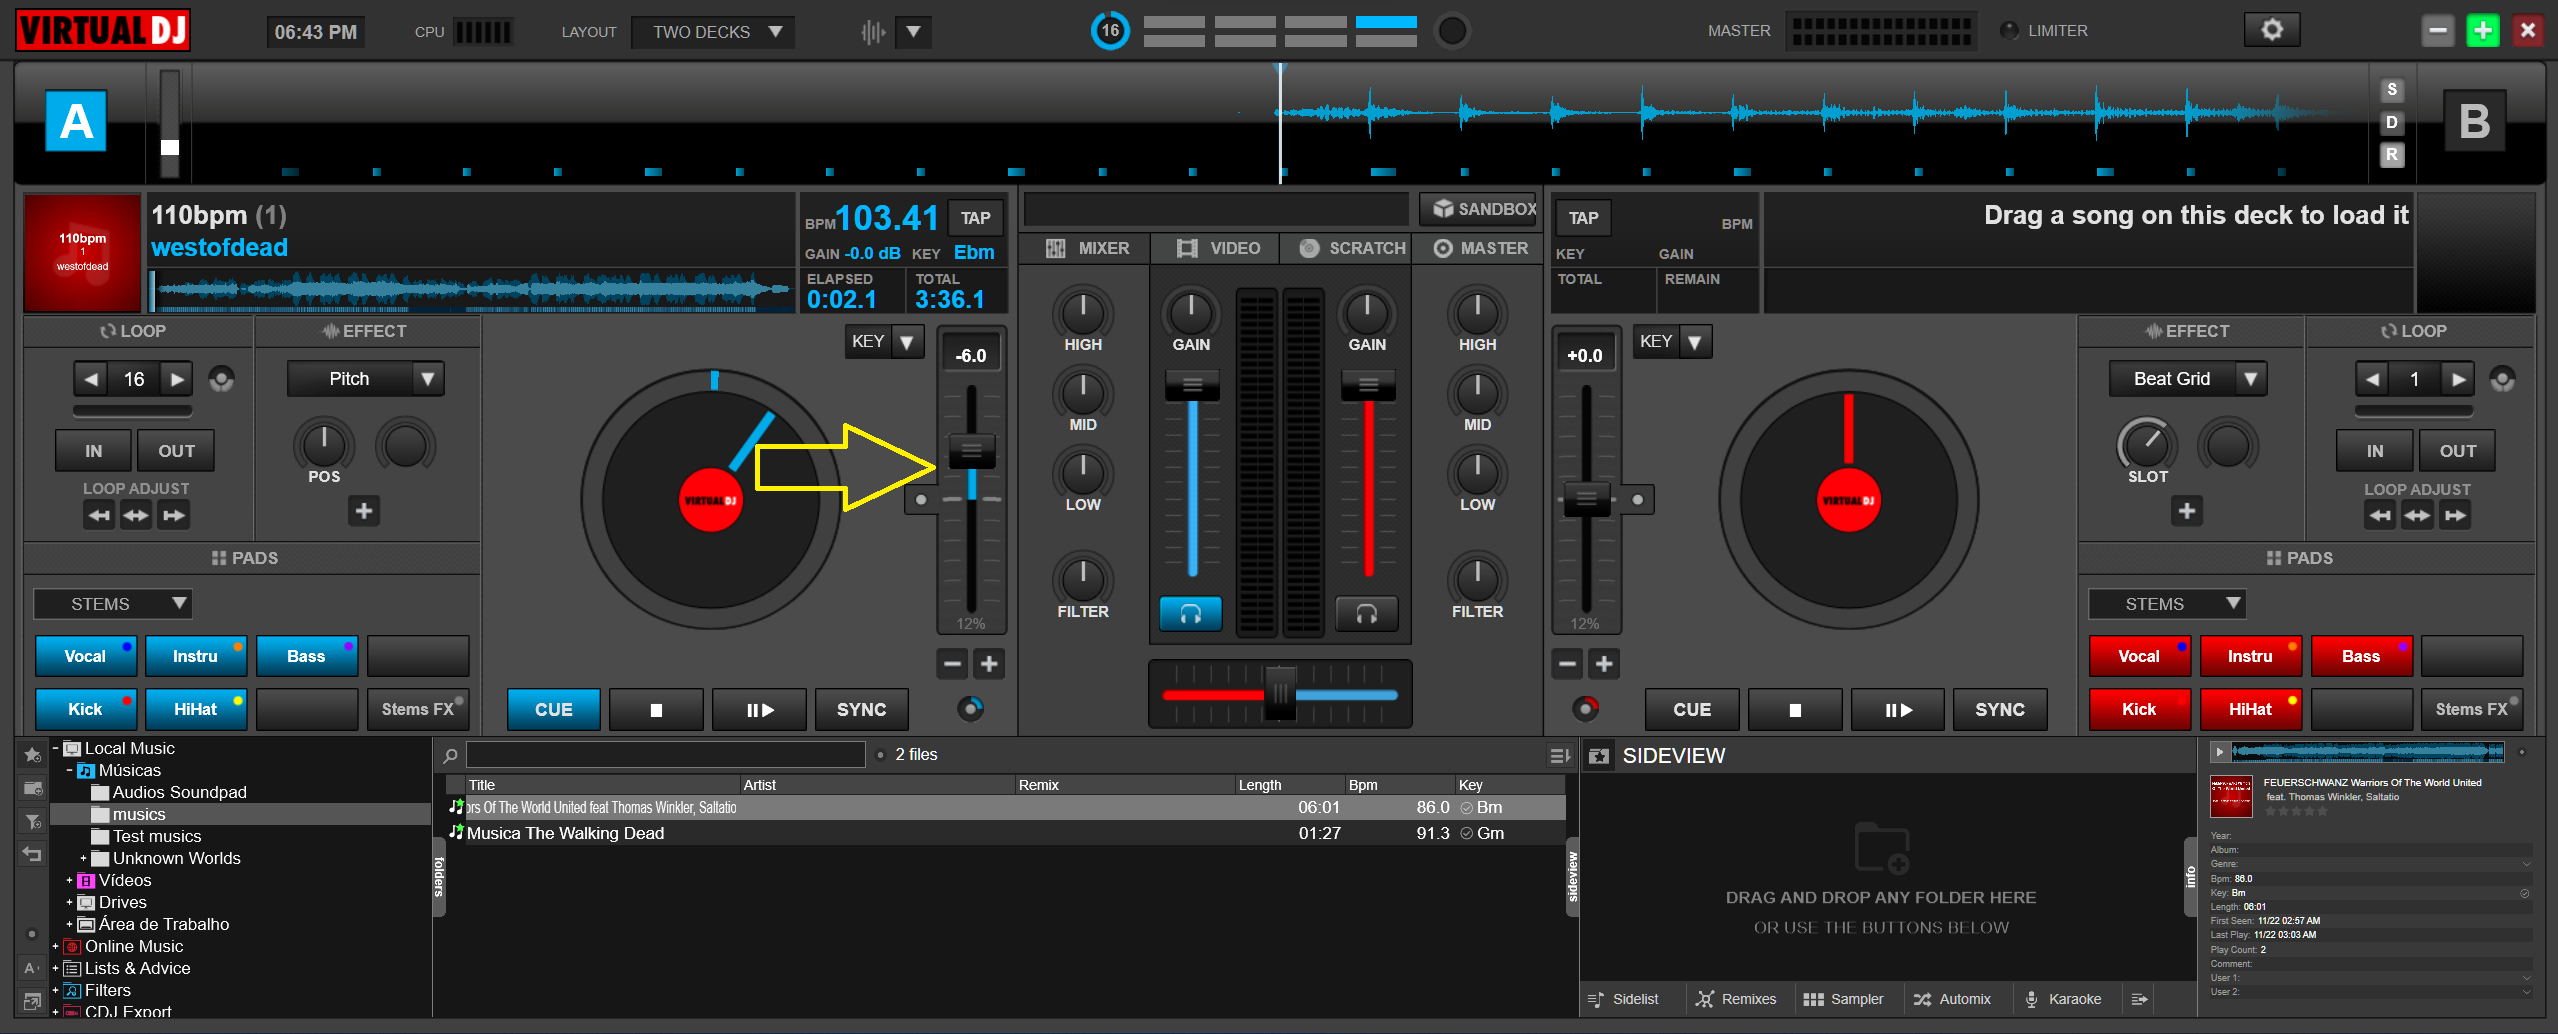Image resolution: width=2558 pixels, height=1034 pixels.
Task: Open the Beat Grid effect dropdown
Action: point(2188,379)
